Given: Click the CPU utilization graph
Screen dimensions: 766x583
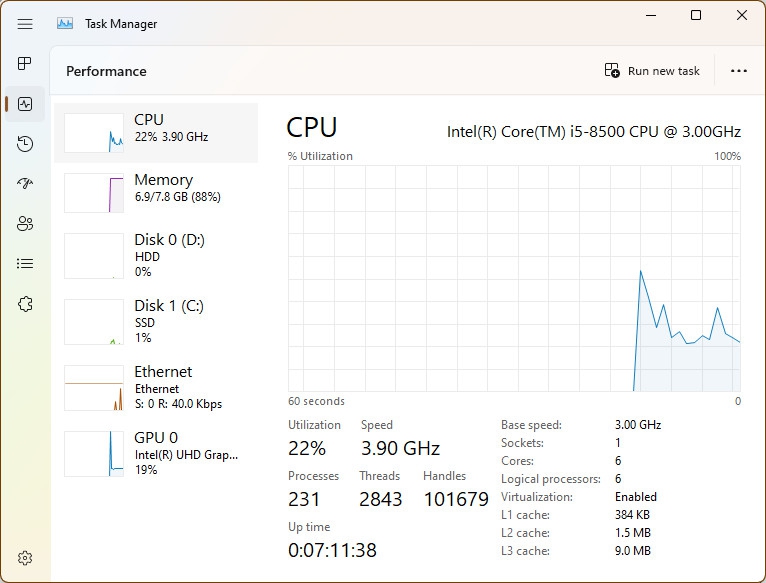Looking at the screenshot, I should pyautogui.click(x=514, y=278).
